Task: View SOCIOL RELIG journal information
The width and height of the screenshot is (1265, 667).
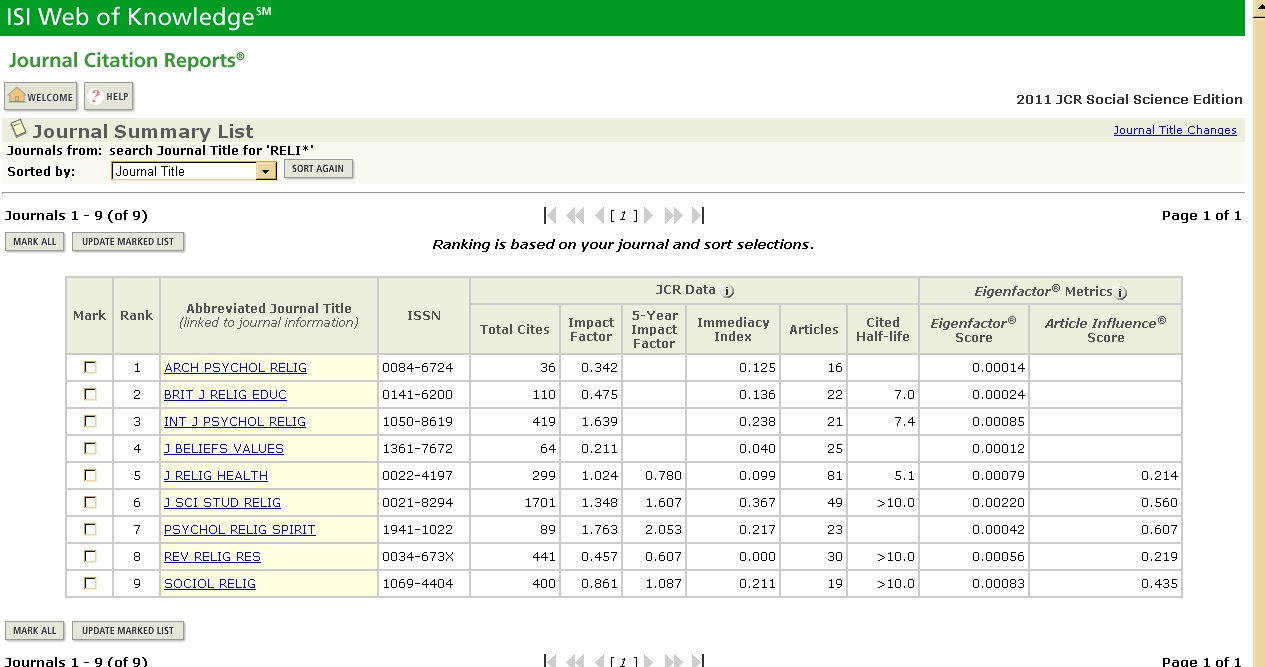Action: tap(210, 584)
